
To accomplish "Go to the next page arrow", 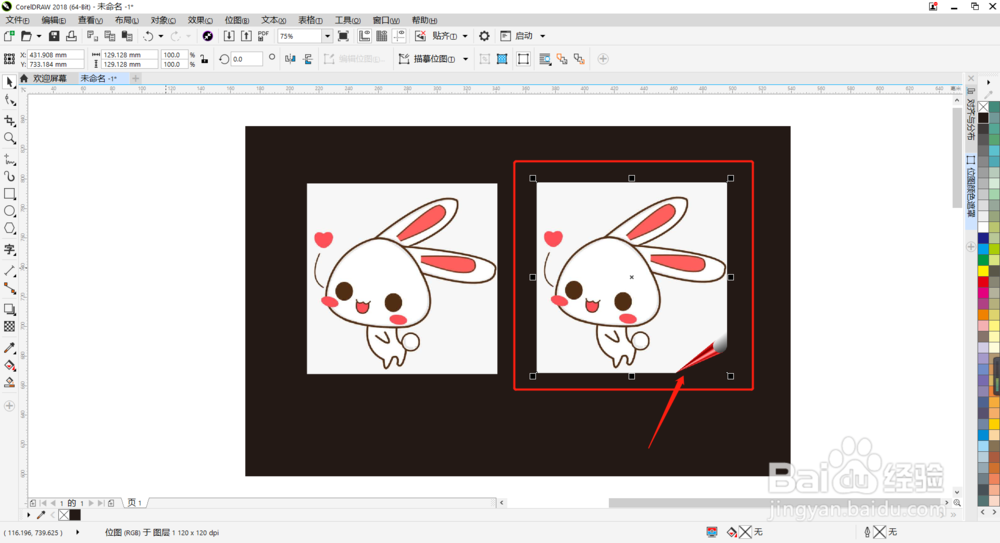I will pyautogui.click(x=91, y=503).
